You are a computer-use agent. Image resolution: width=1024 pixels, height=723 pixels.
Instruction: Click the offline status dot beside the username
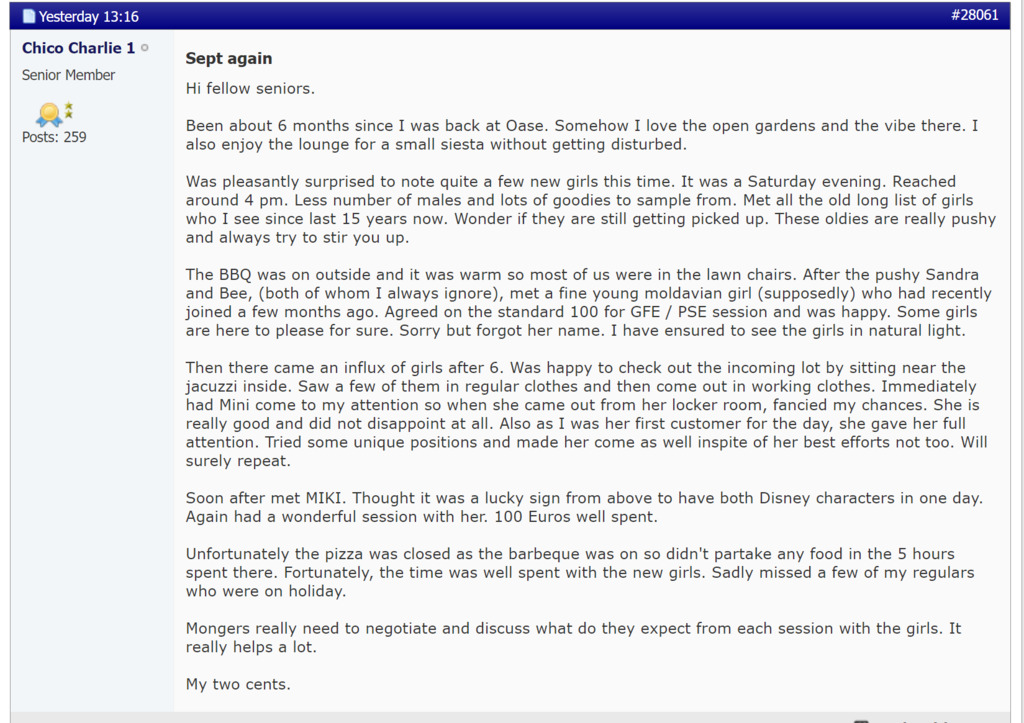[x=145, y=48]
